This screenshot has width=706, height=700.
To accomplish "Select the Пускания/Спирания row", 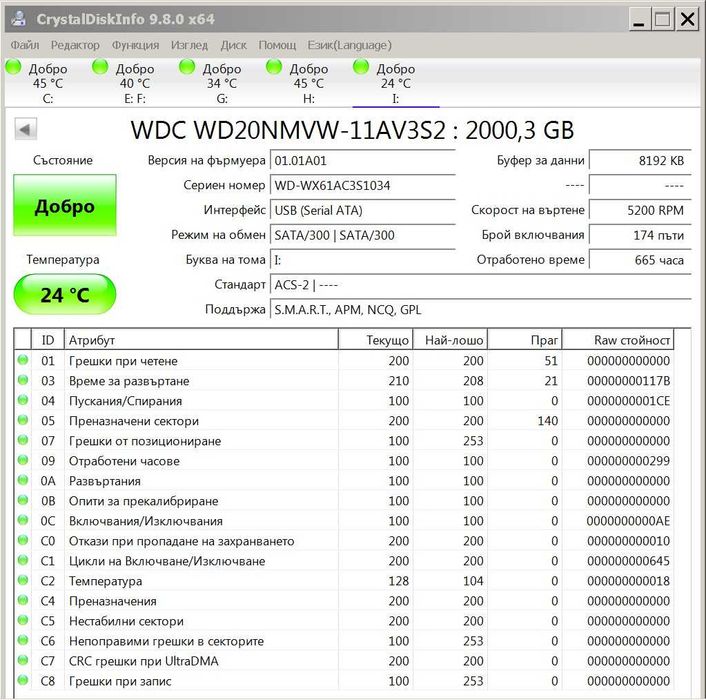I will [344, 401].
